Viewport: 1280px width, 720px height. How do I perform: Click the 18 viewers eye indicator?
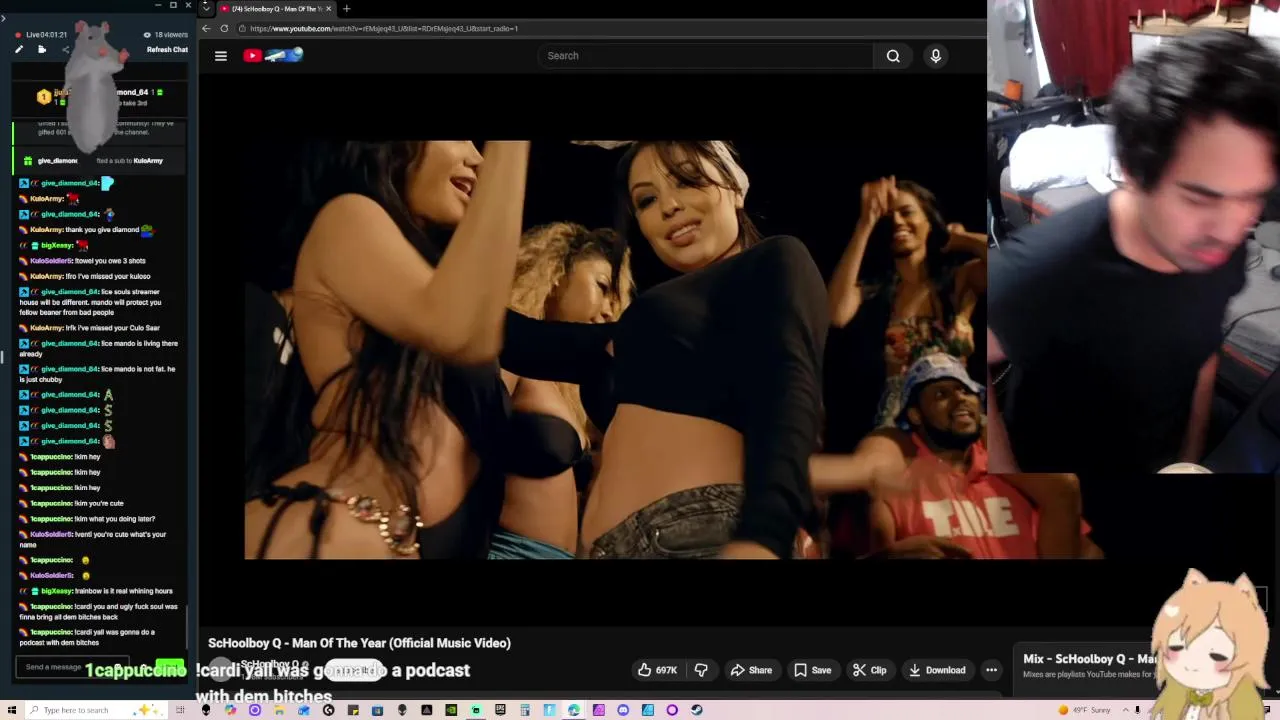pos(165,35)
